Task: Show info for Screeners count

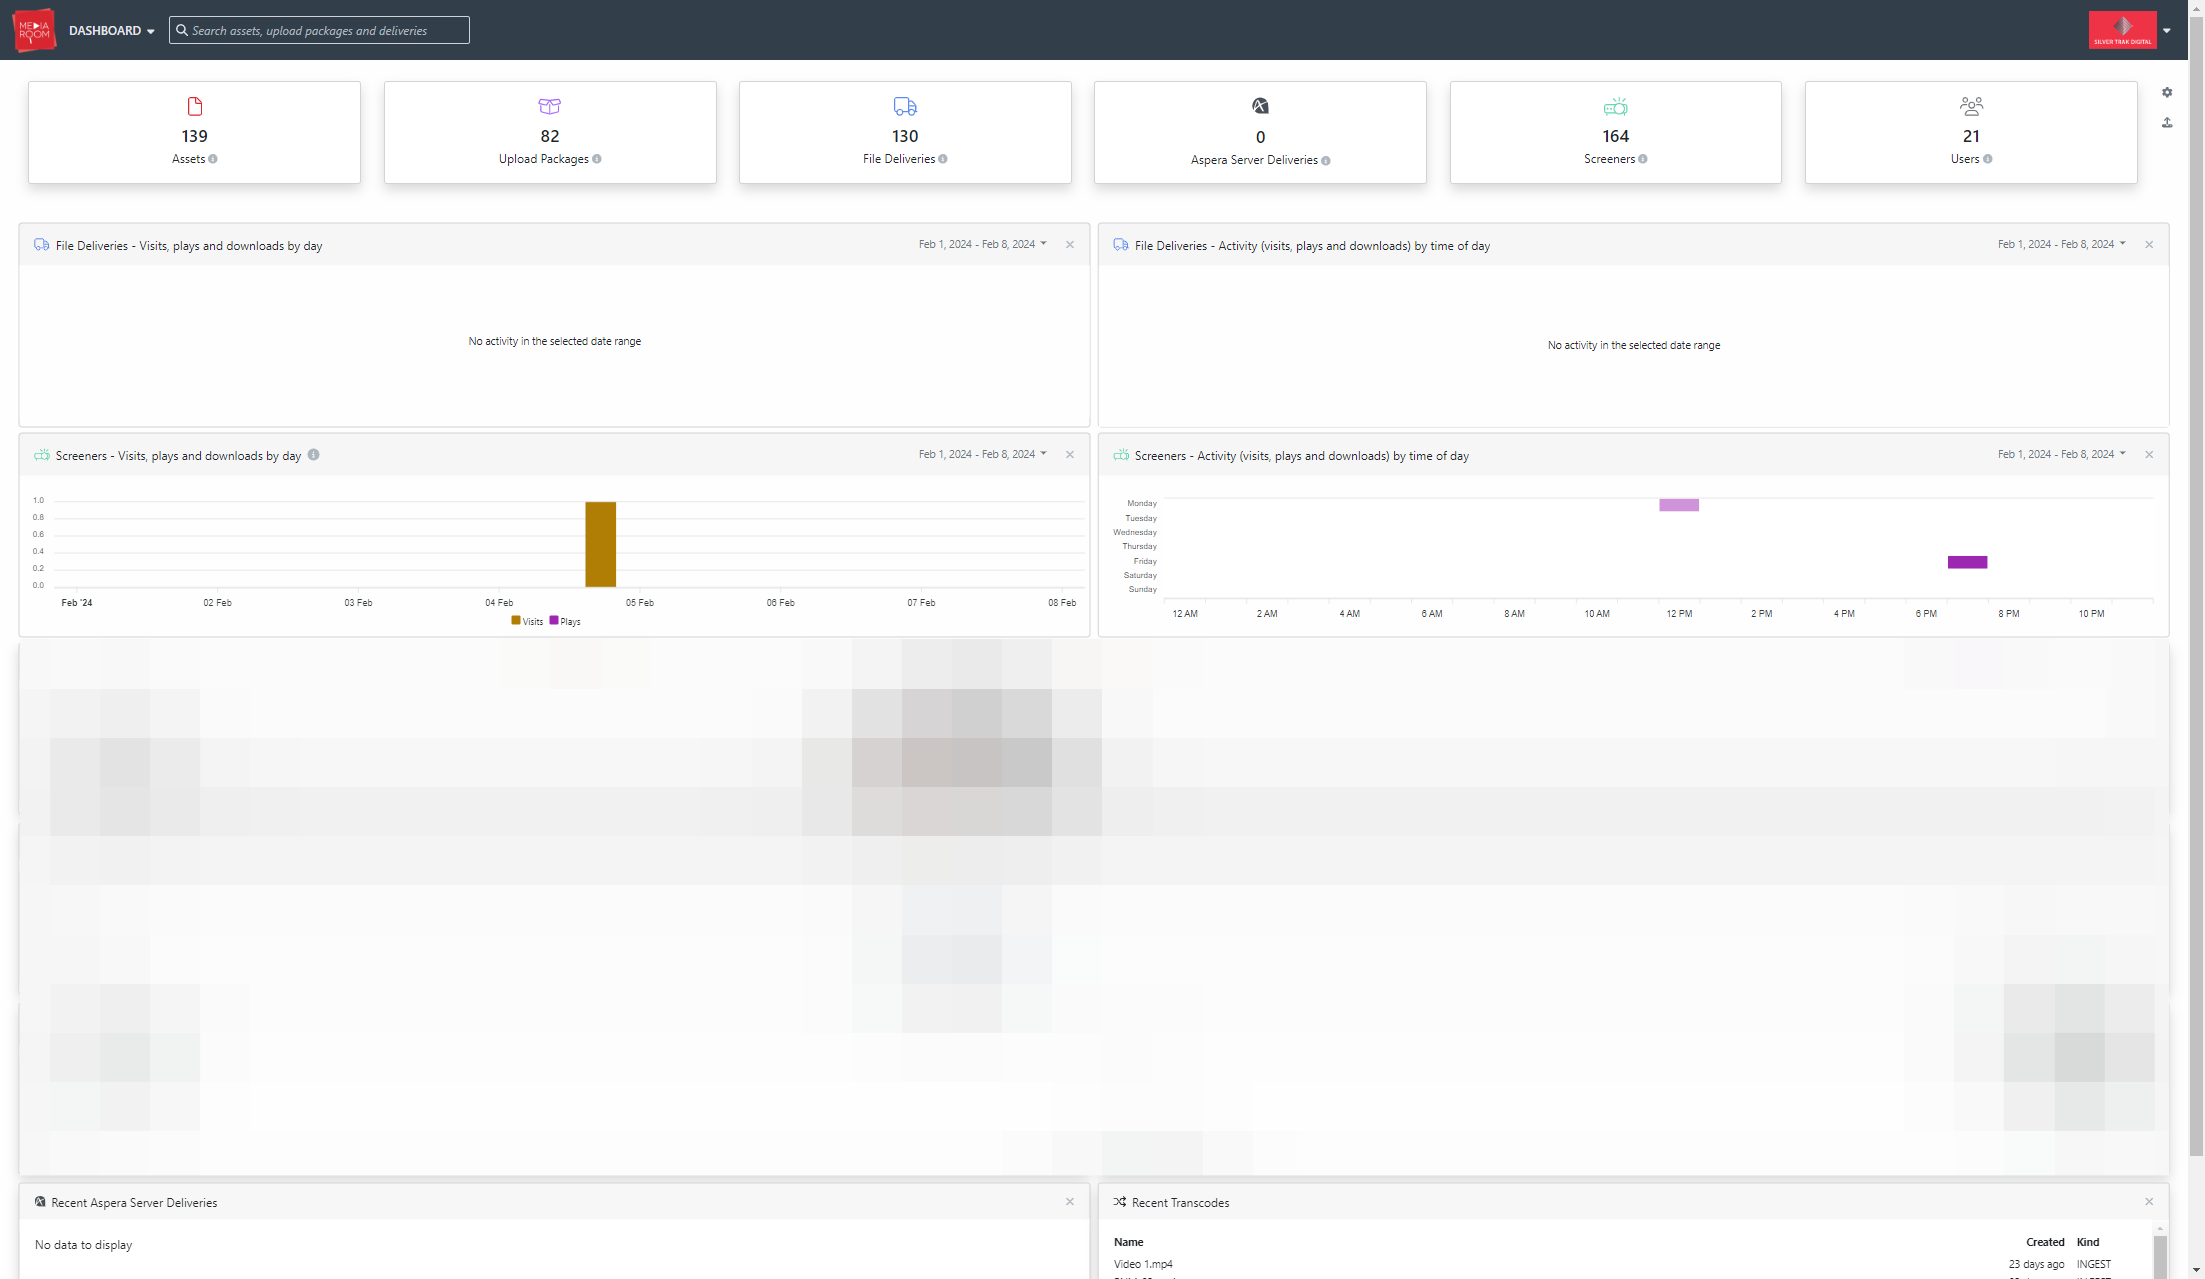Action: pyautogui.click(x=1643, y=159)
